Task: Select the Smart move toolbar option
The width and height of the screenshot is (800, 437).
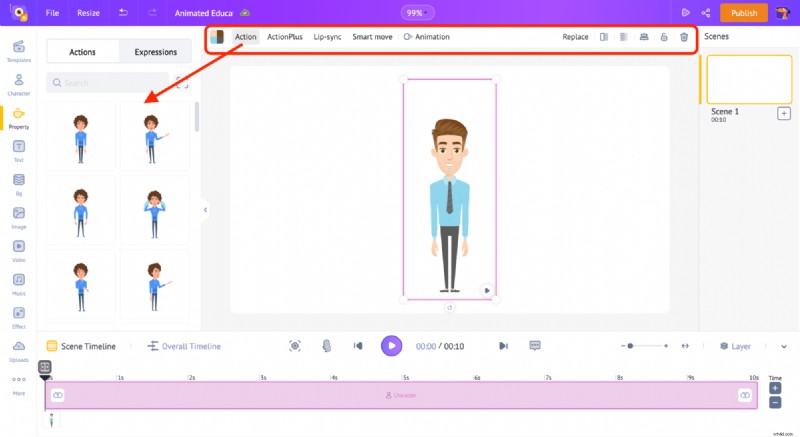Action: tap(372, 37)
